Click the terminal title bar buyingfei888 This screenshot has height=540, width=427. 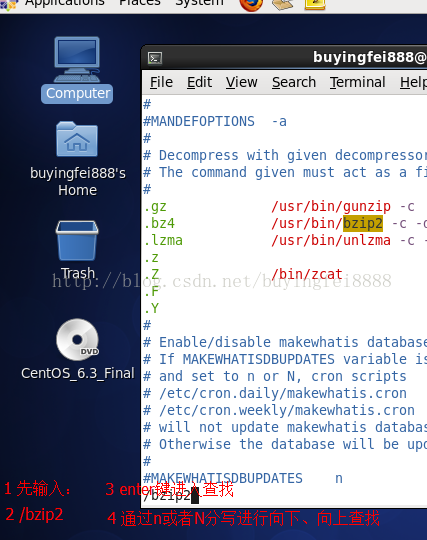pyautogui.click(x=369, y=57)
